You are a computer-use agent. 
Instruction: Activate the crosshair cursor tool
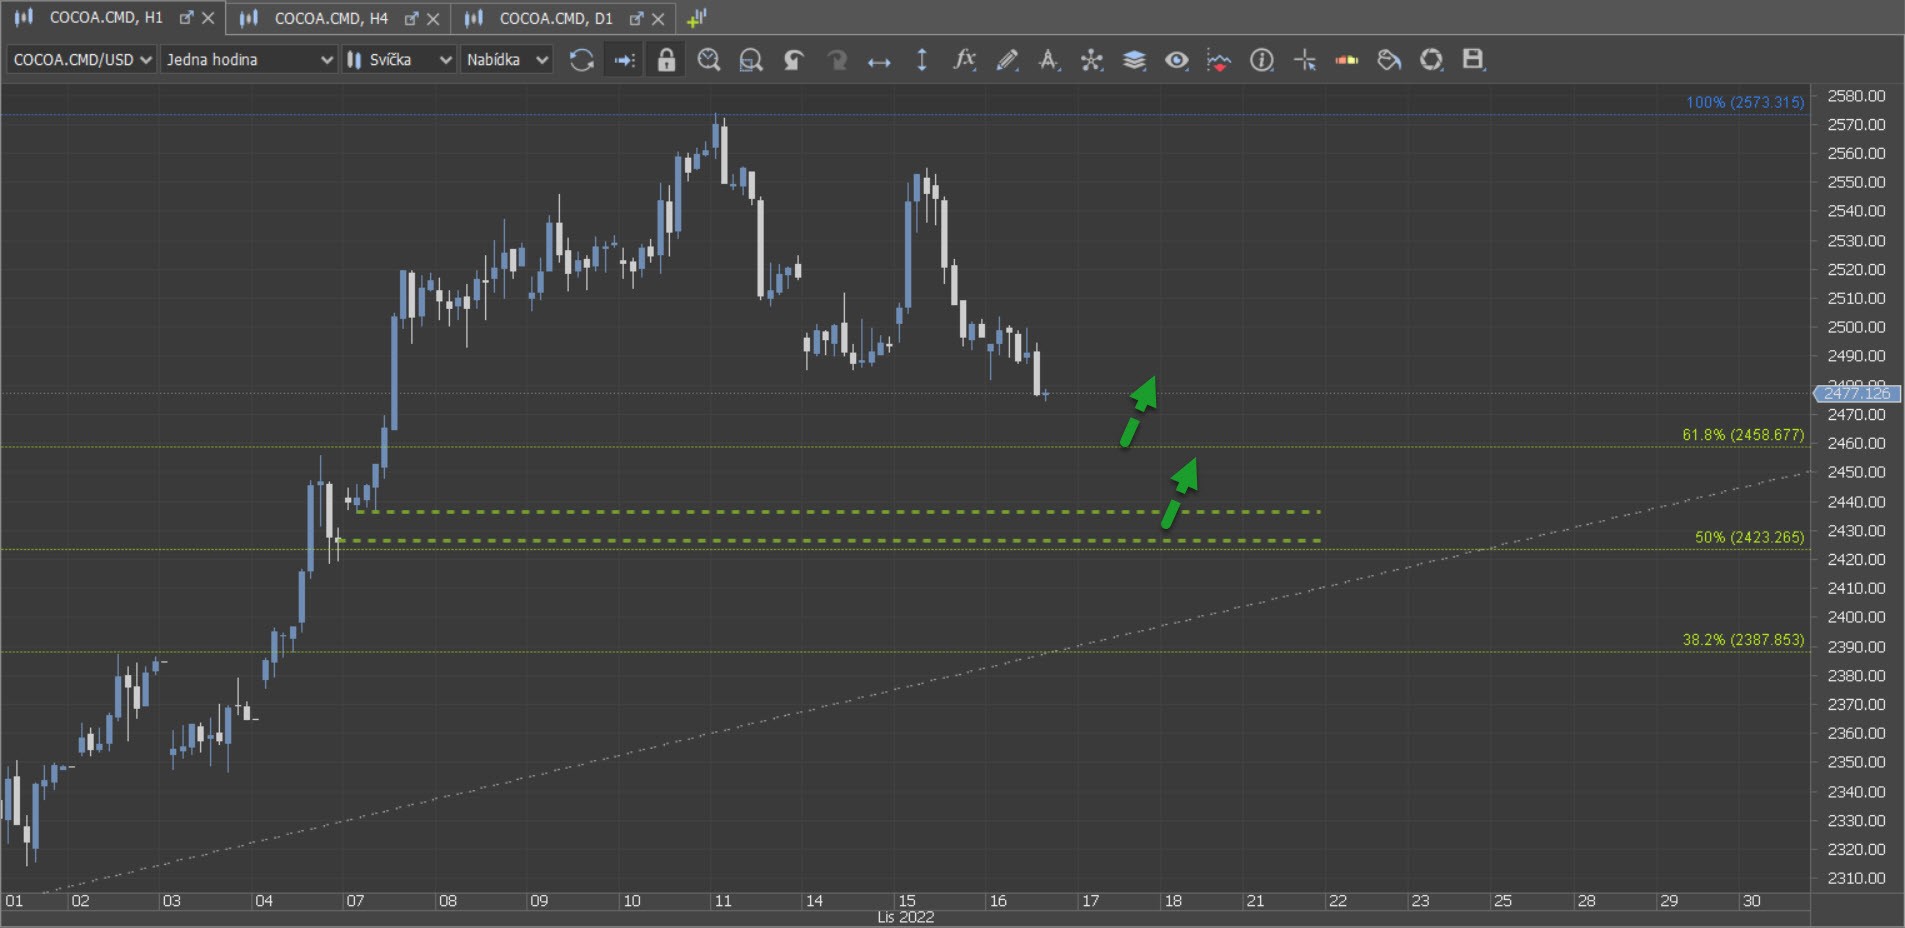pos(1304,60)
